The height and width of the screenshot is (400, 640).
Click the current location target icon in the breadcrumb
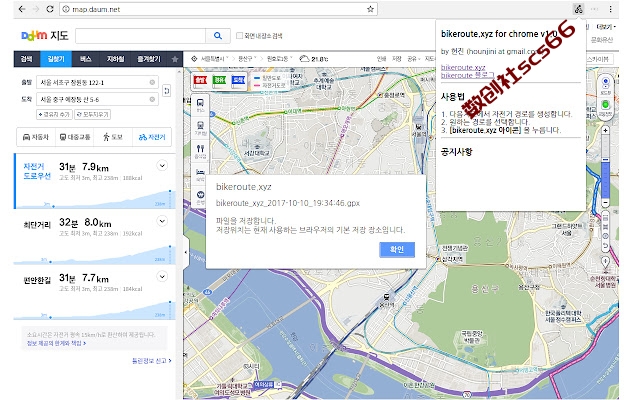pyautogui.click(x=194, y=59)
